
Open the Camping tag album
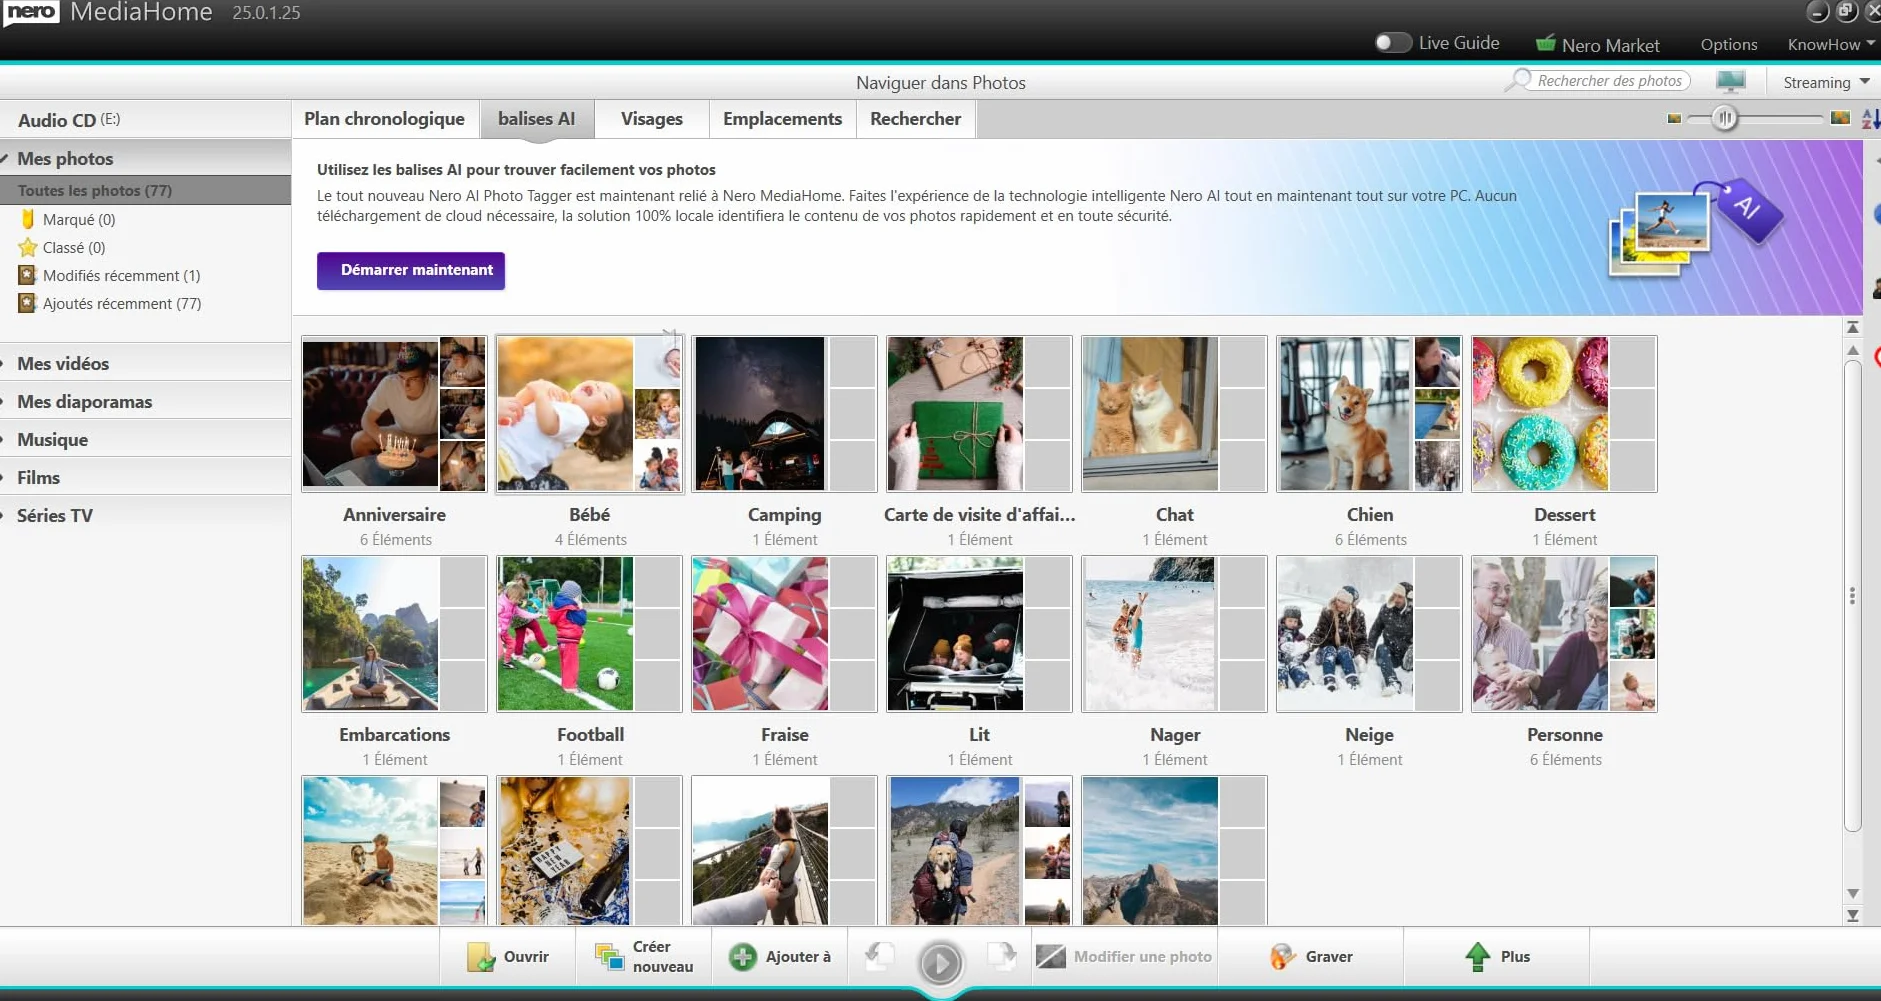tap(784, 414)
